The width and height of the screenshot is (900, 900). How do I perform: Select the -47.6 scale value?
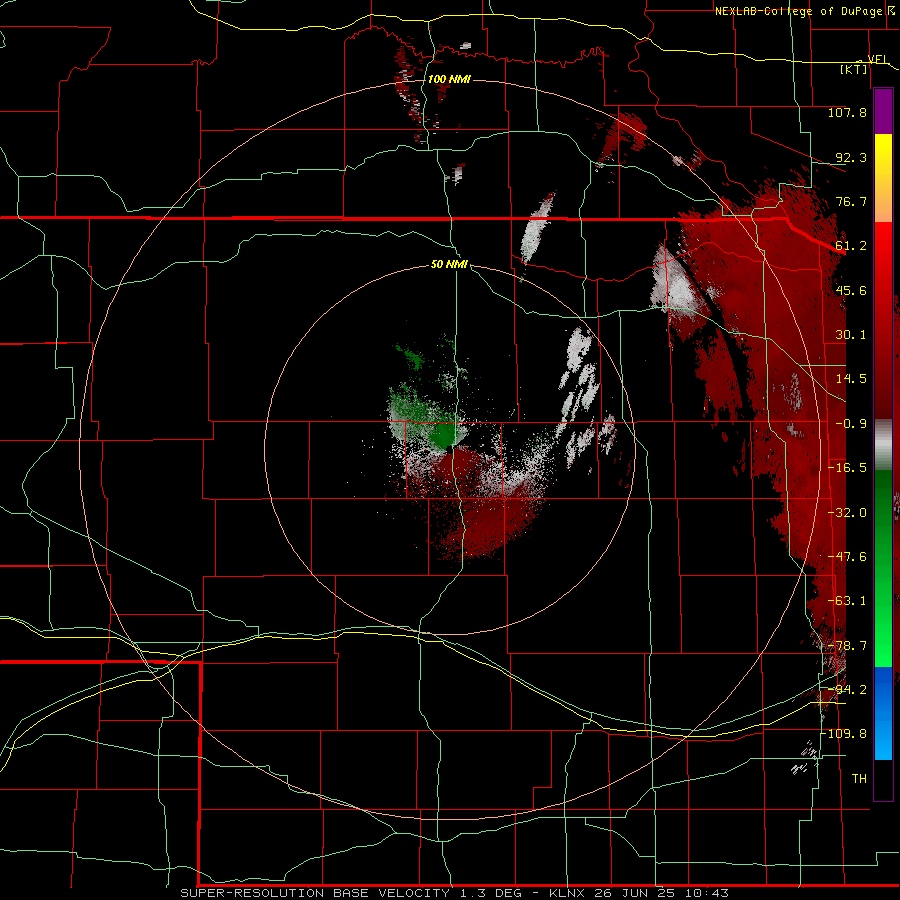tap(847, 557)
